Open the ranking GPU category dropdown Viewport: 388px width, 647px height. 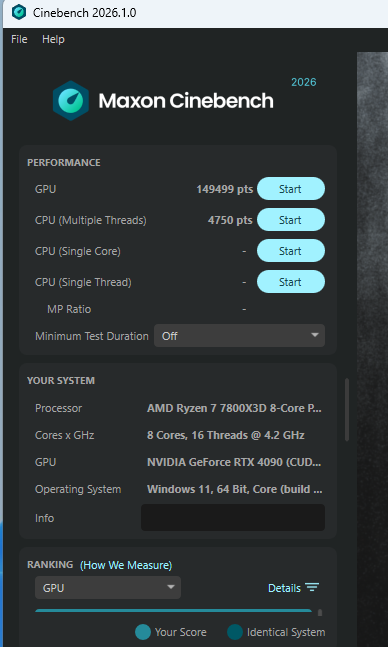108,588
